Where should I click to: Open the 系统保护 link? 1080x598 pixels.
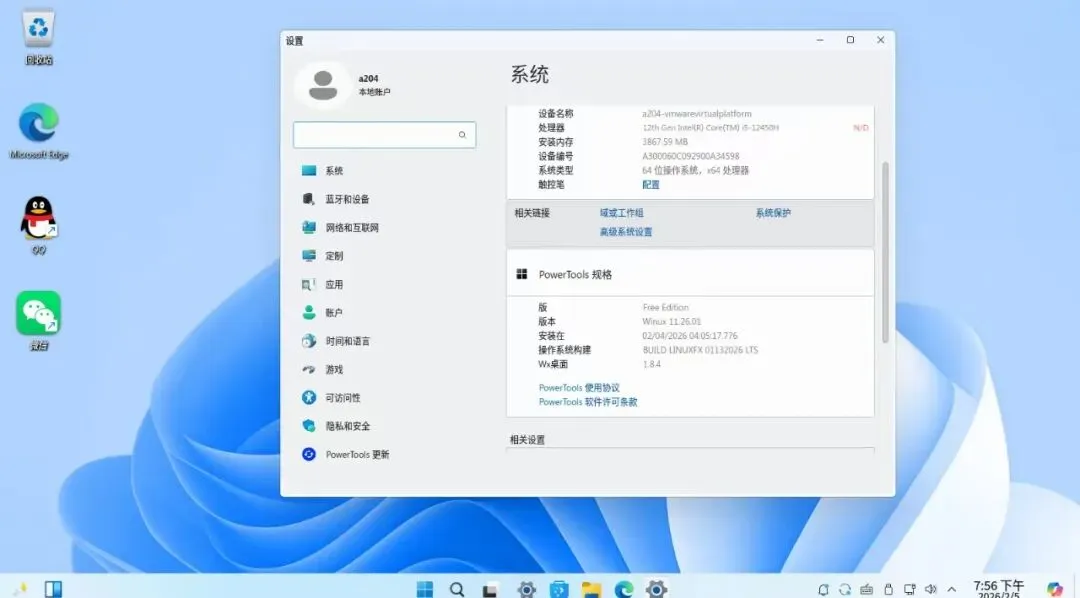coord(773,213)
